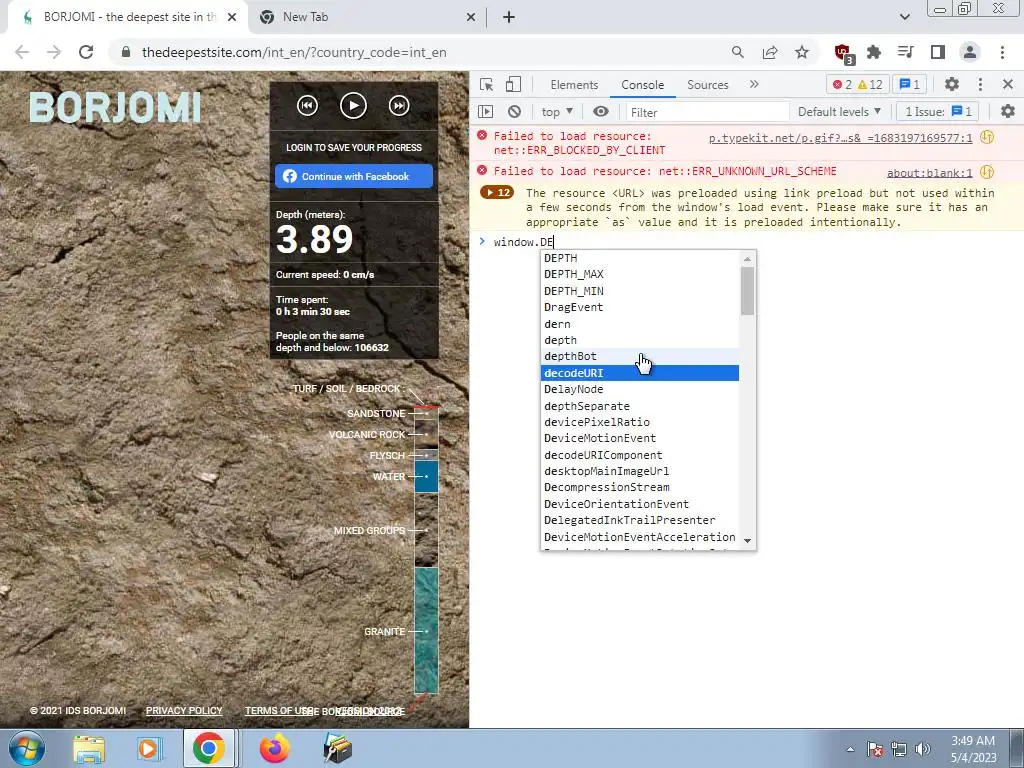Click the play button on Borjomi panel
The image size is (1024, 768).
tap(353, 106)
